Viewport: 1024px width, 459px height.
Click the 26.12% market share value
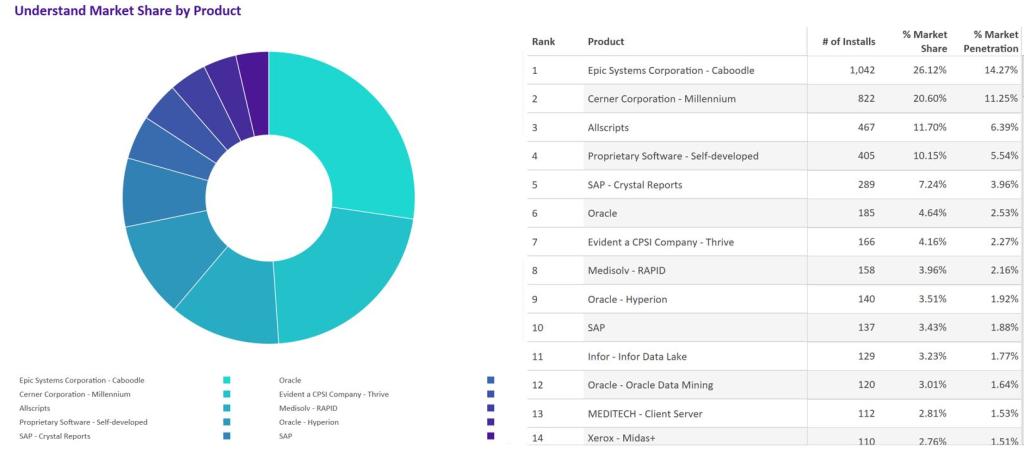point(930,70)
